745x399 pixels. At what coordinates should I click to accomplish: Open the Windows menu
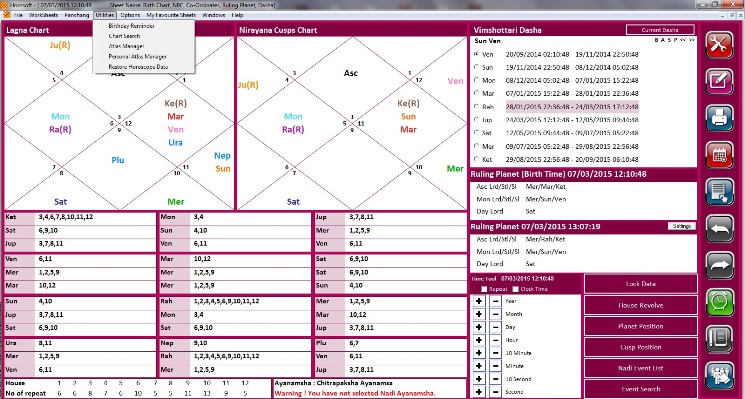[x=214, y=15]
